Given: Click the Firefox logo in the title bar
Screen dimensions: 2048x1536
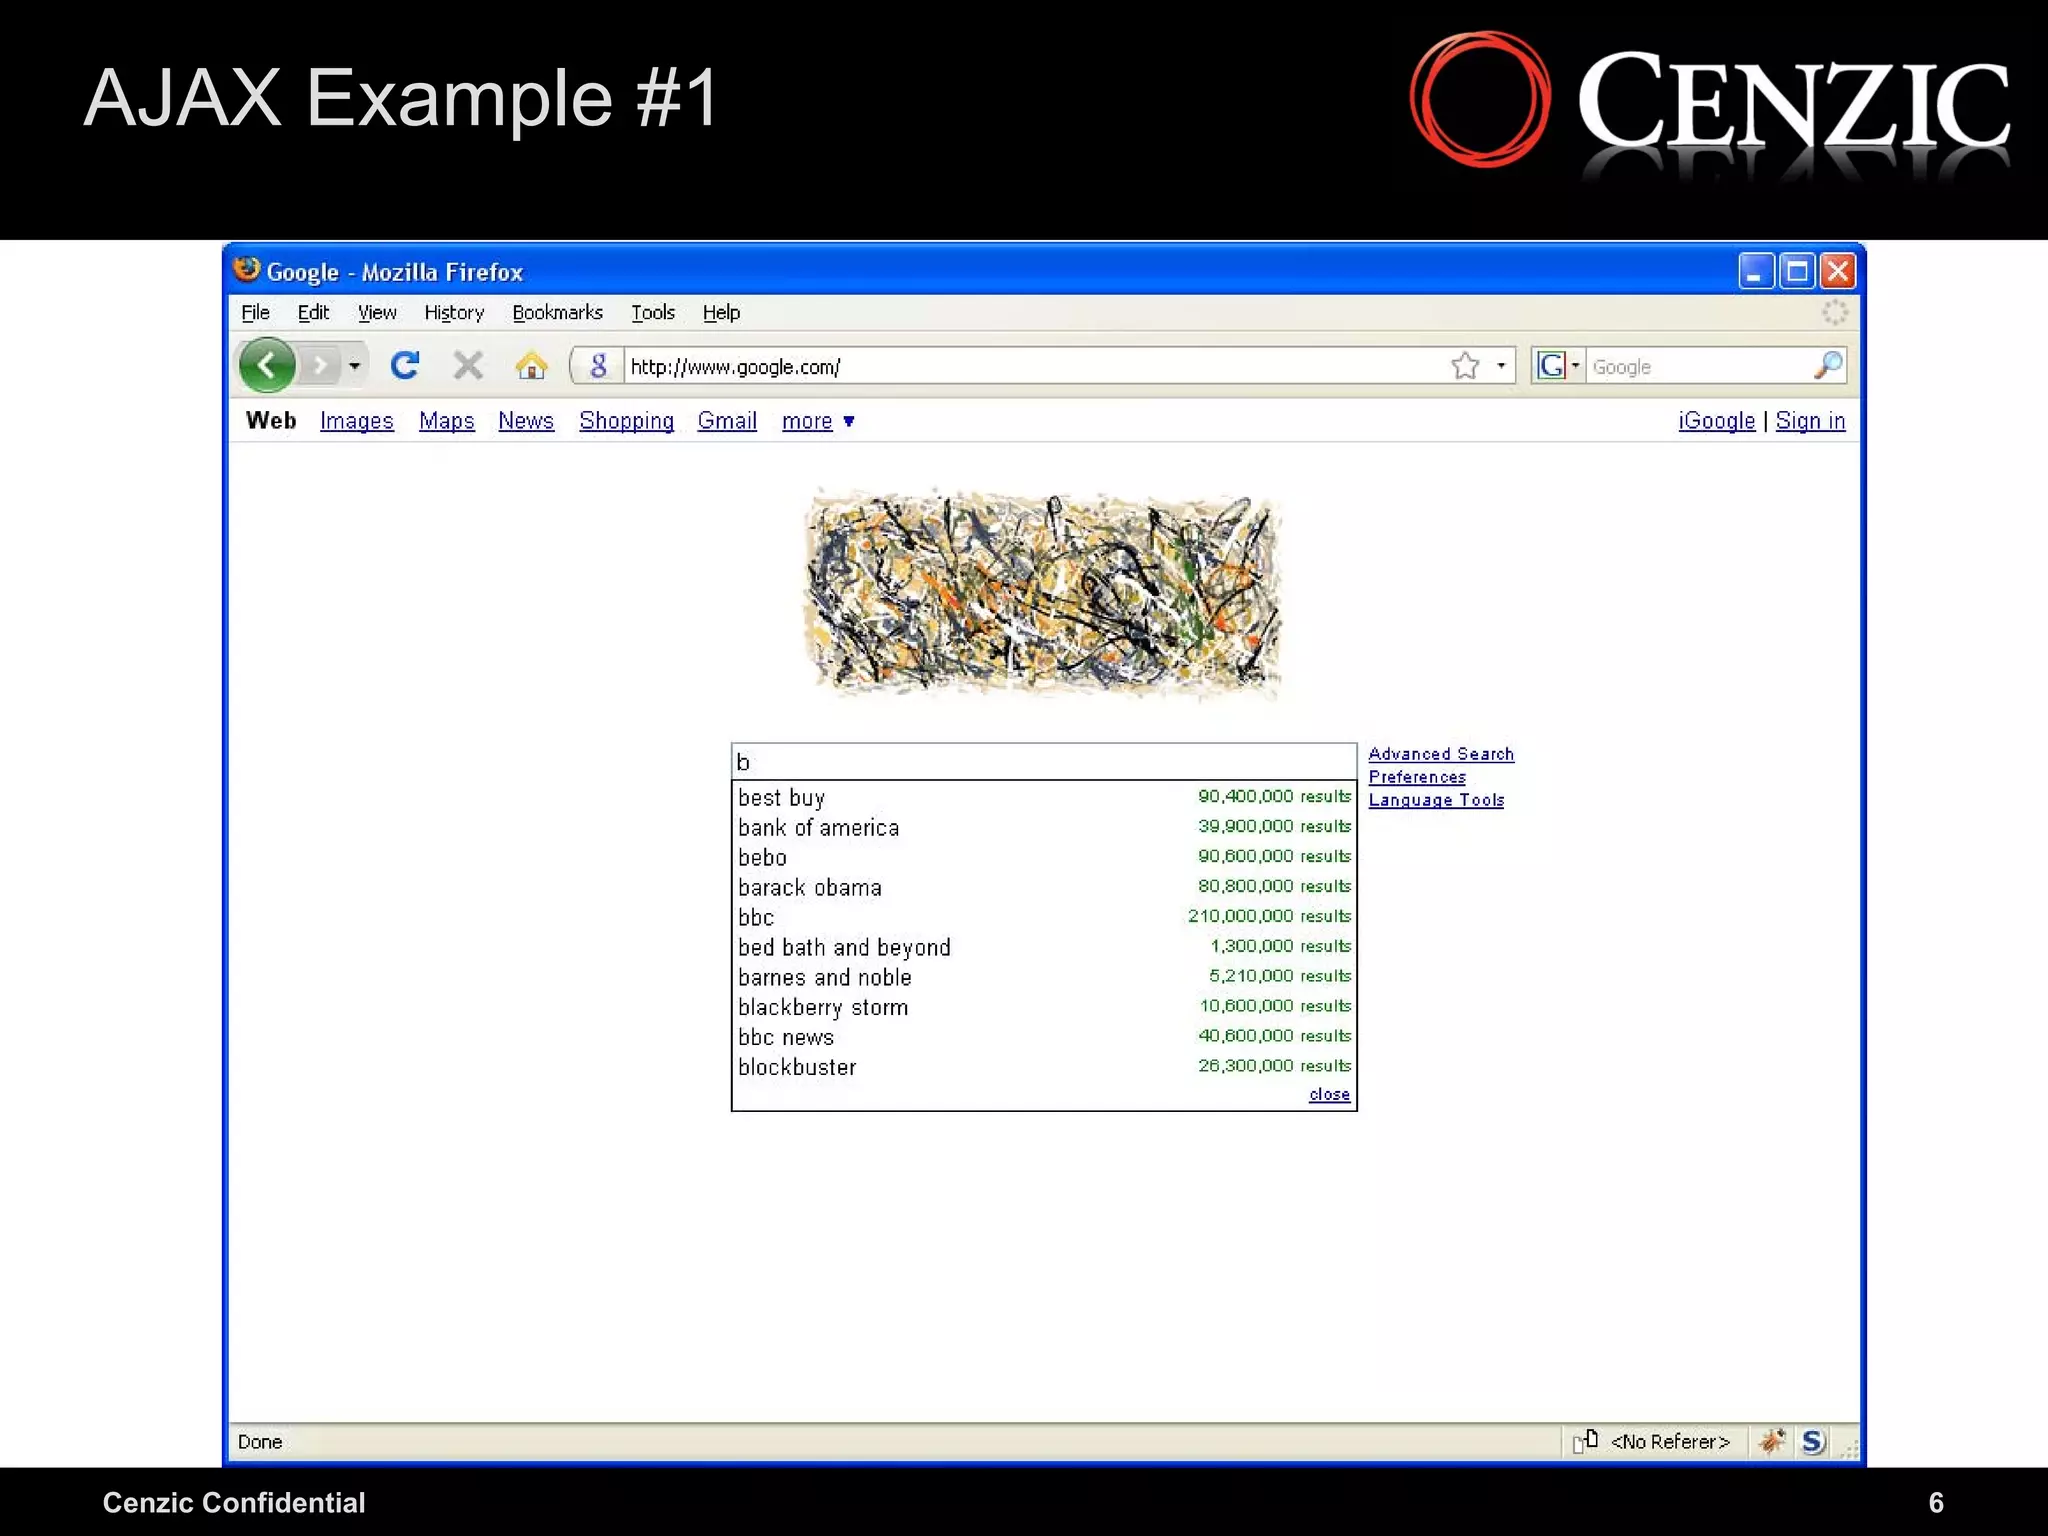Looking at the screenshot, I should (x=246, y=270).
